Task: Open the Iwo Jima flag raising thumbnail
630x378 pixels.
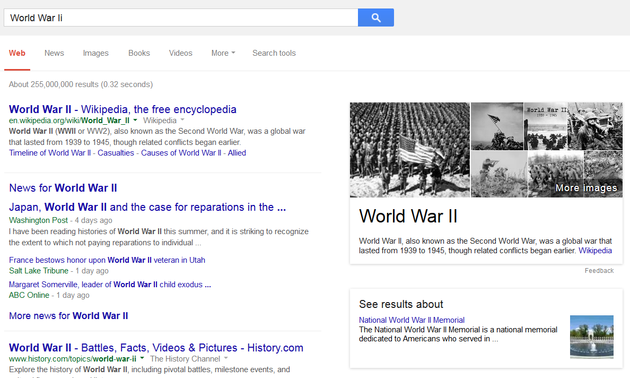Action: click(x=497, y=126)
